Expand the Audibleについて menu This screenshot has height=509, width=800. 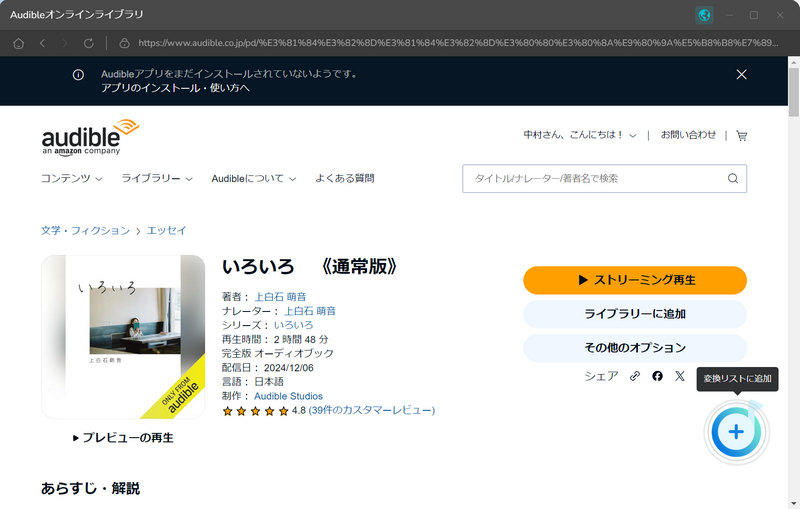point(254,179)
